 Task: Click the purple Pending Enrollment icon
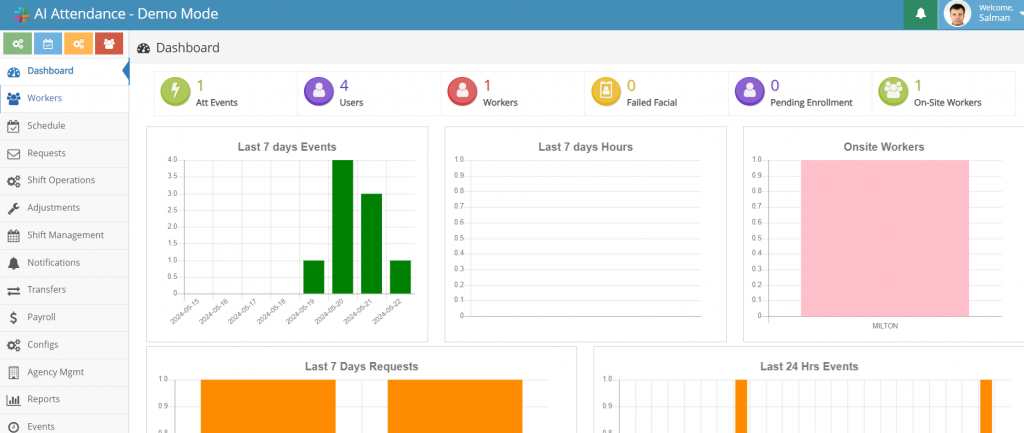pyautogui.click(x=749, y=93)
